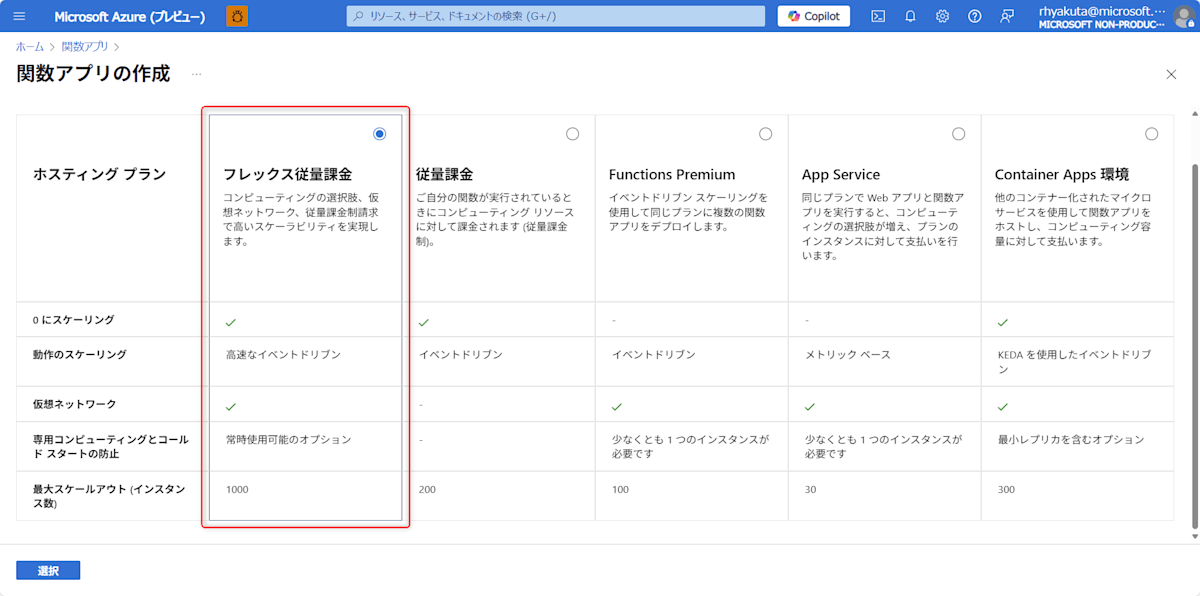
Task: Click KEDA を使用したイベントドリブン cell
Action: [1074, 362]
